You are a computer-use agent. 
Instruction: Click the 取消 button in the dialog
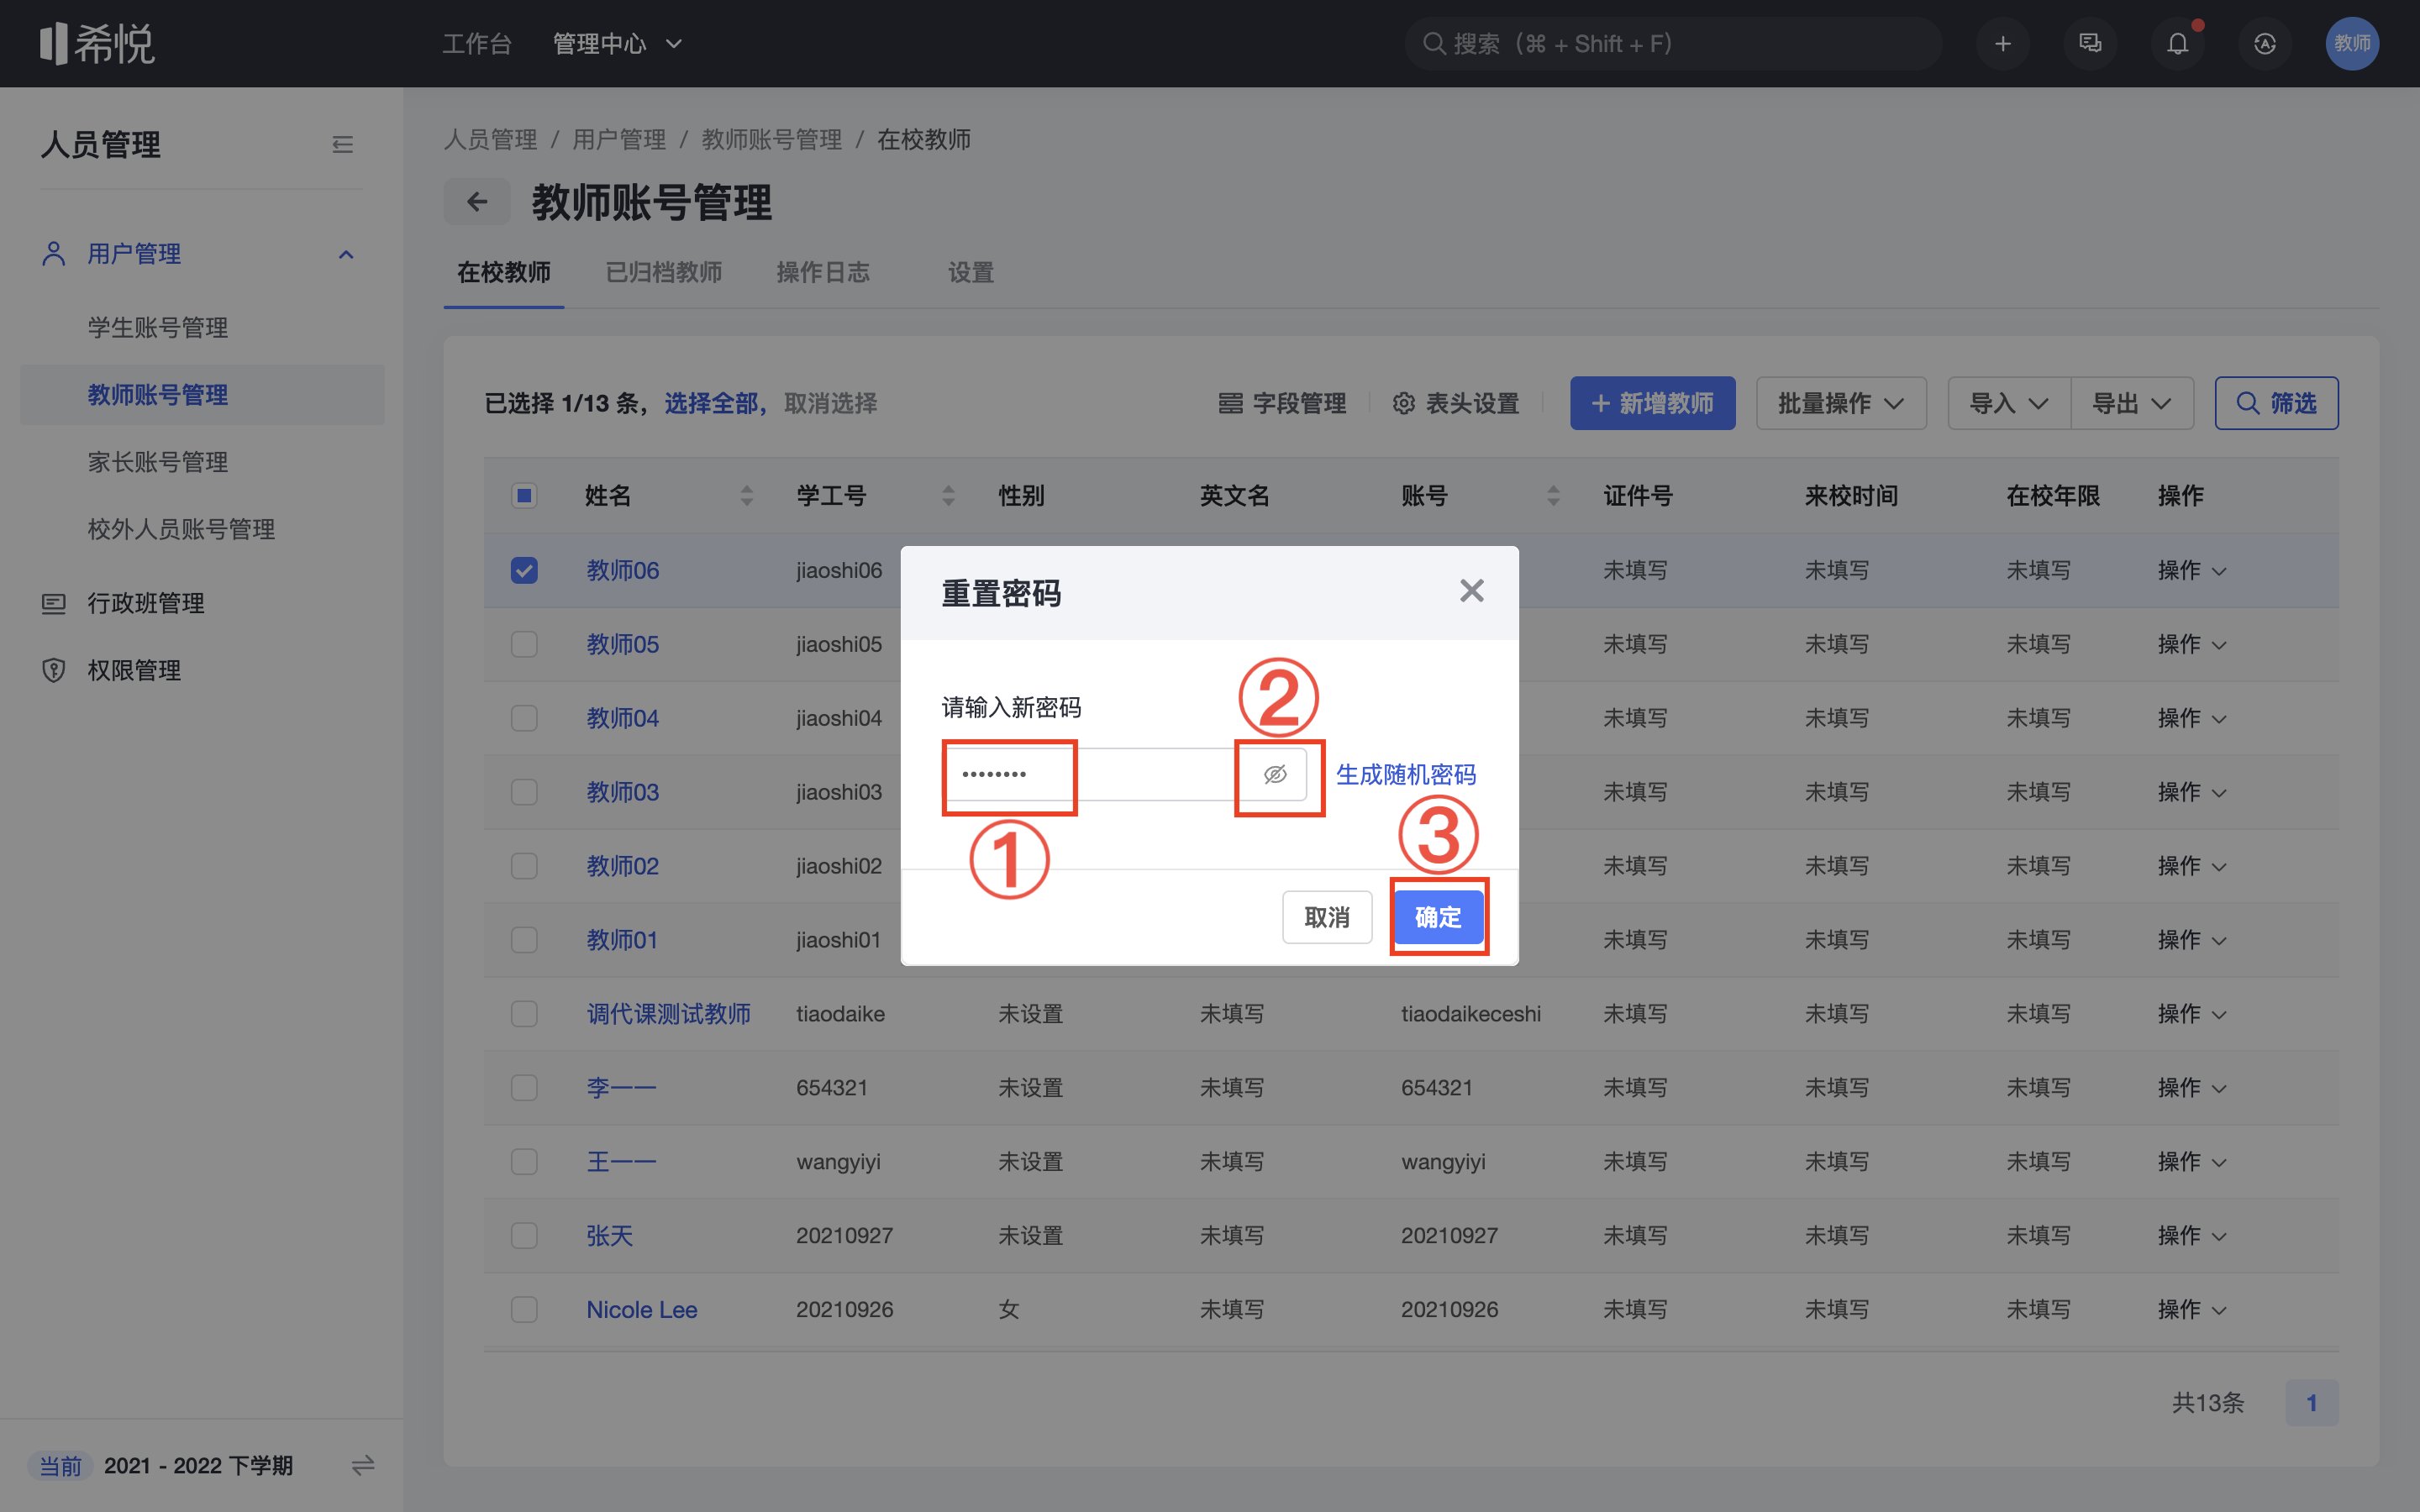1327,917
